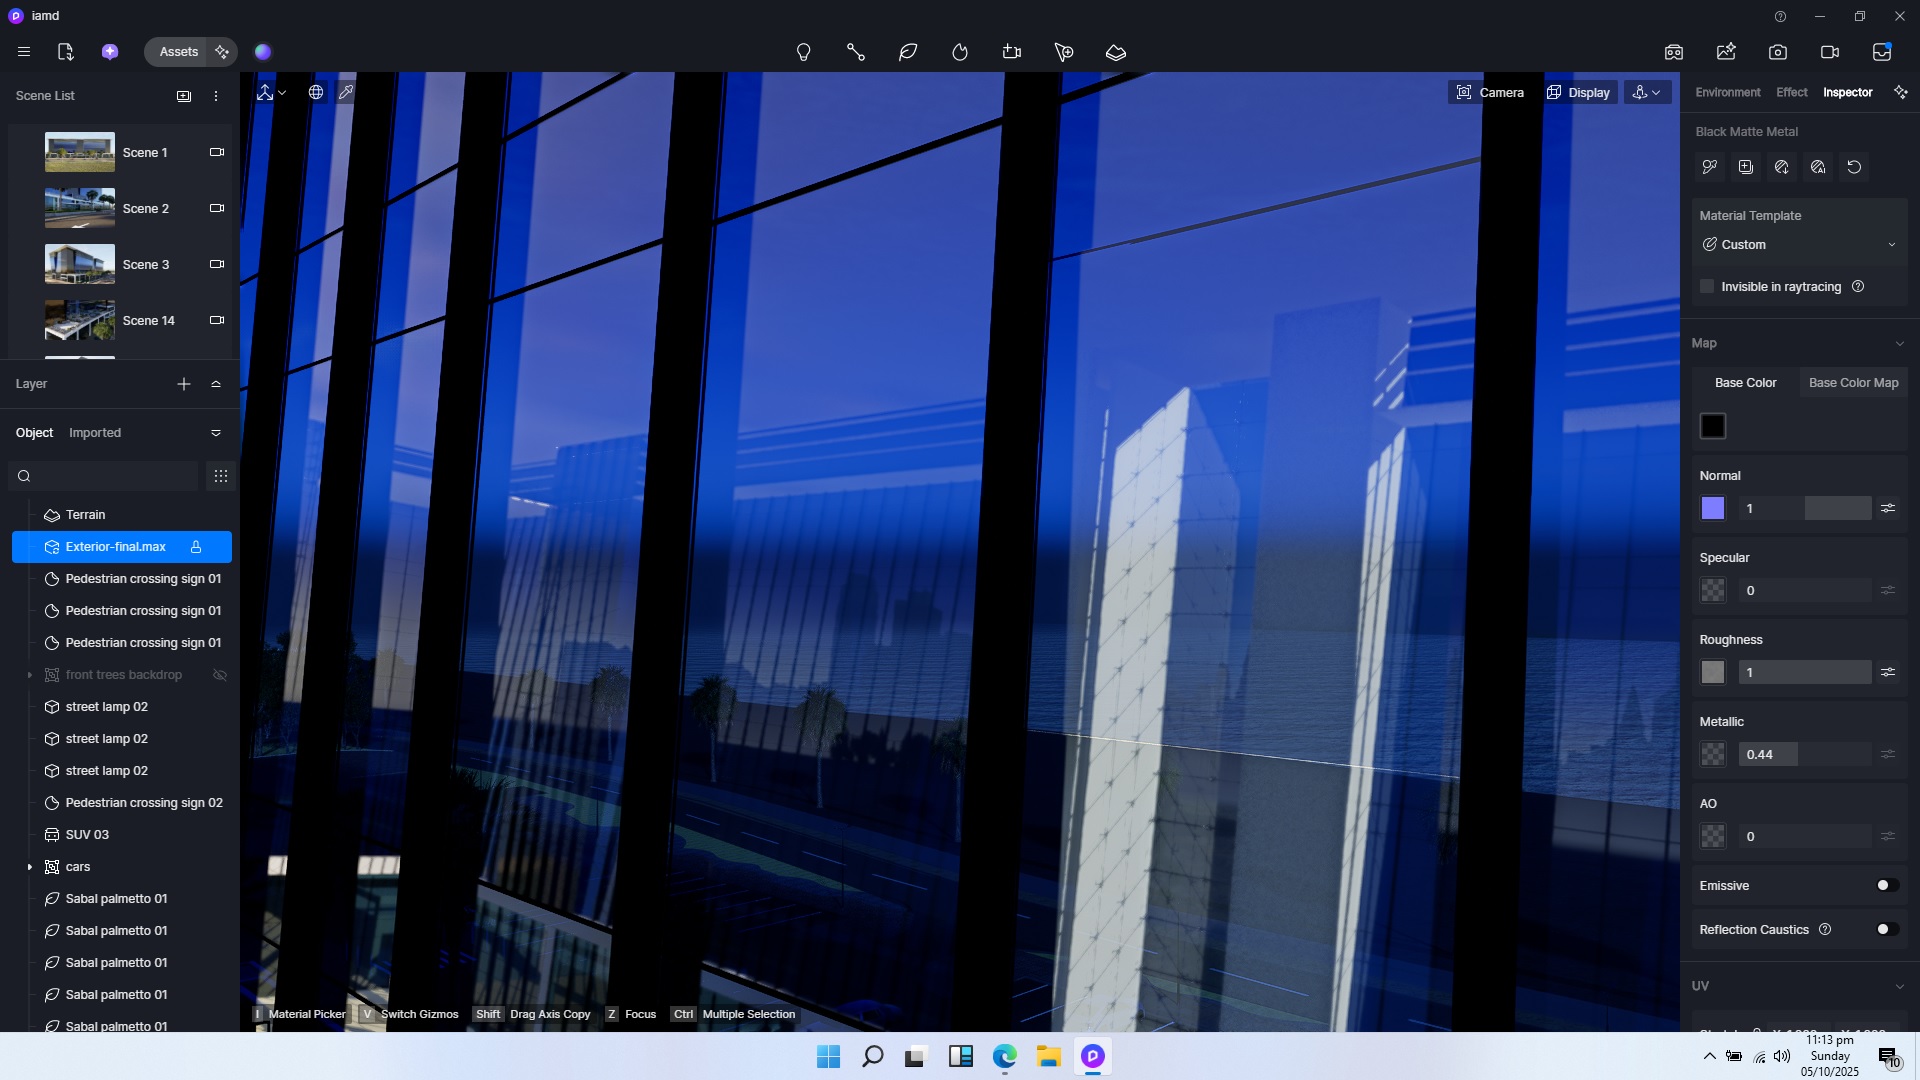Screen dimensions: 1920x1080
Task: Switch to the Environment tab
Action: click(x=1727, y=92)
